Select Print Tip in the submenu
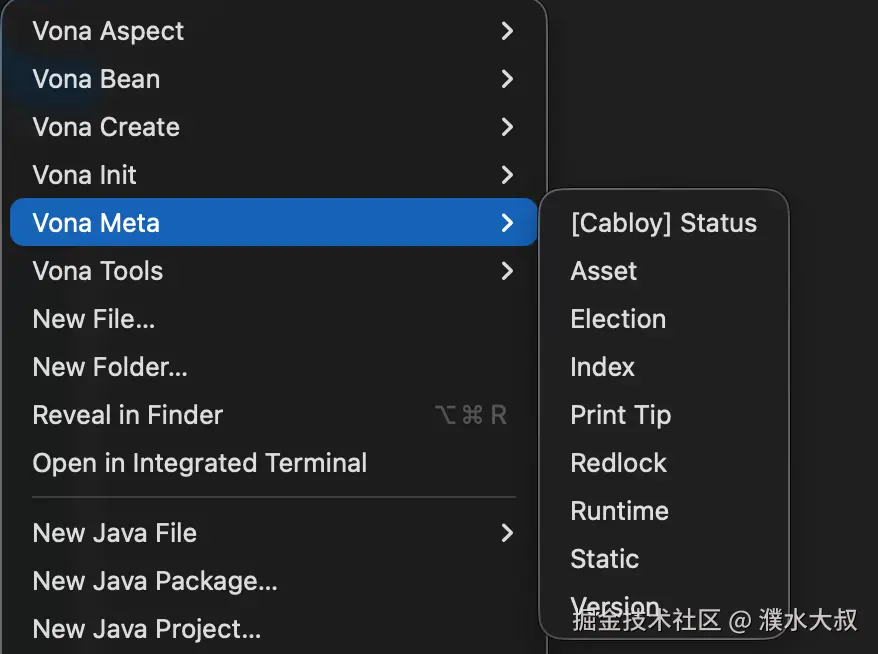Image resolution: width=878 pixels, height=654 pixels. (x=621, y=415)
